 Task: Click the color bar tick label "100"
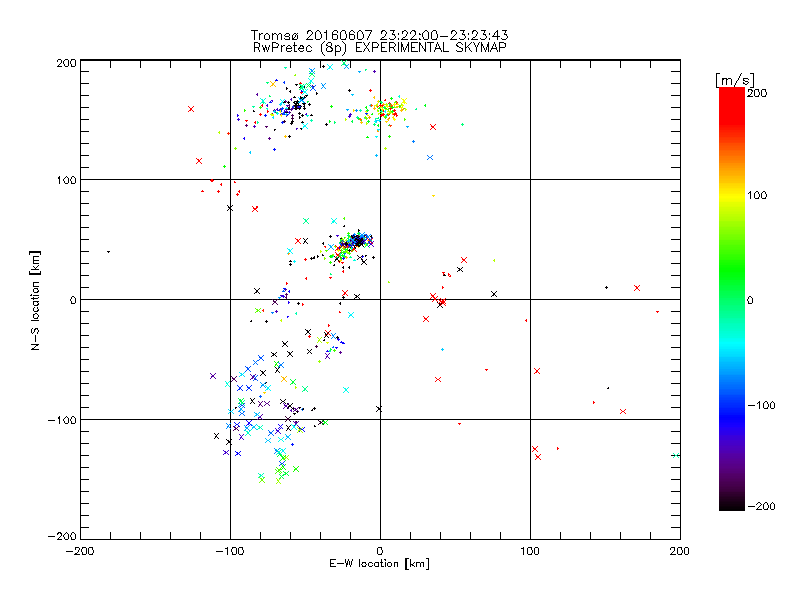757,195
